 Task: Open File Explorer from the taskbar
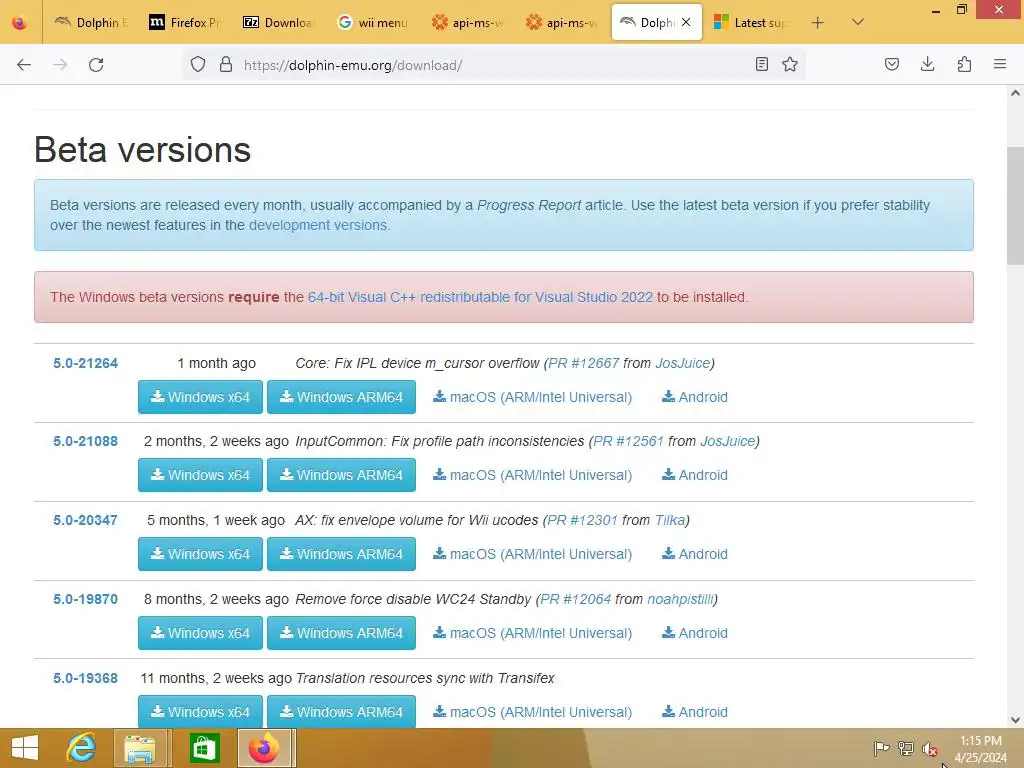141,748
